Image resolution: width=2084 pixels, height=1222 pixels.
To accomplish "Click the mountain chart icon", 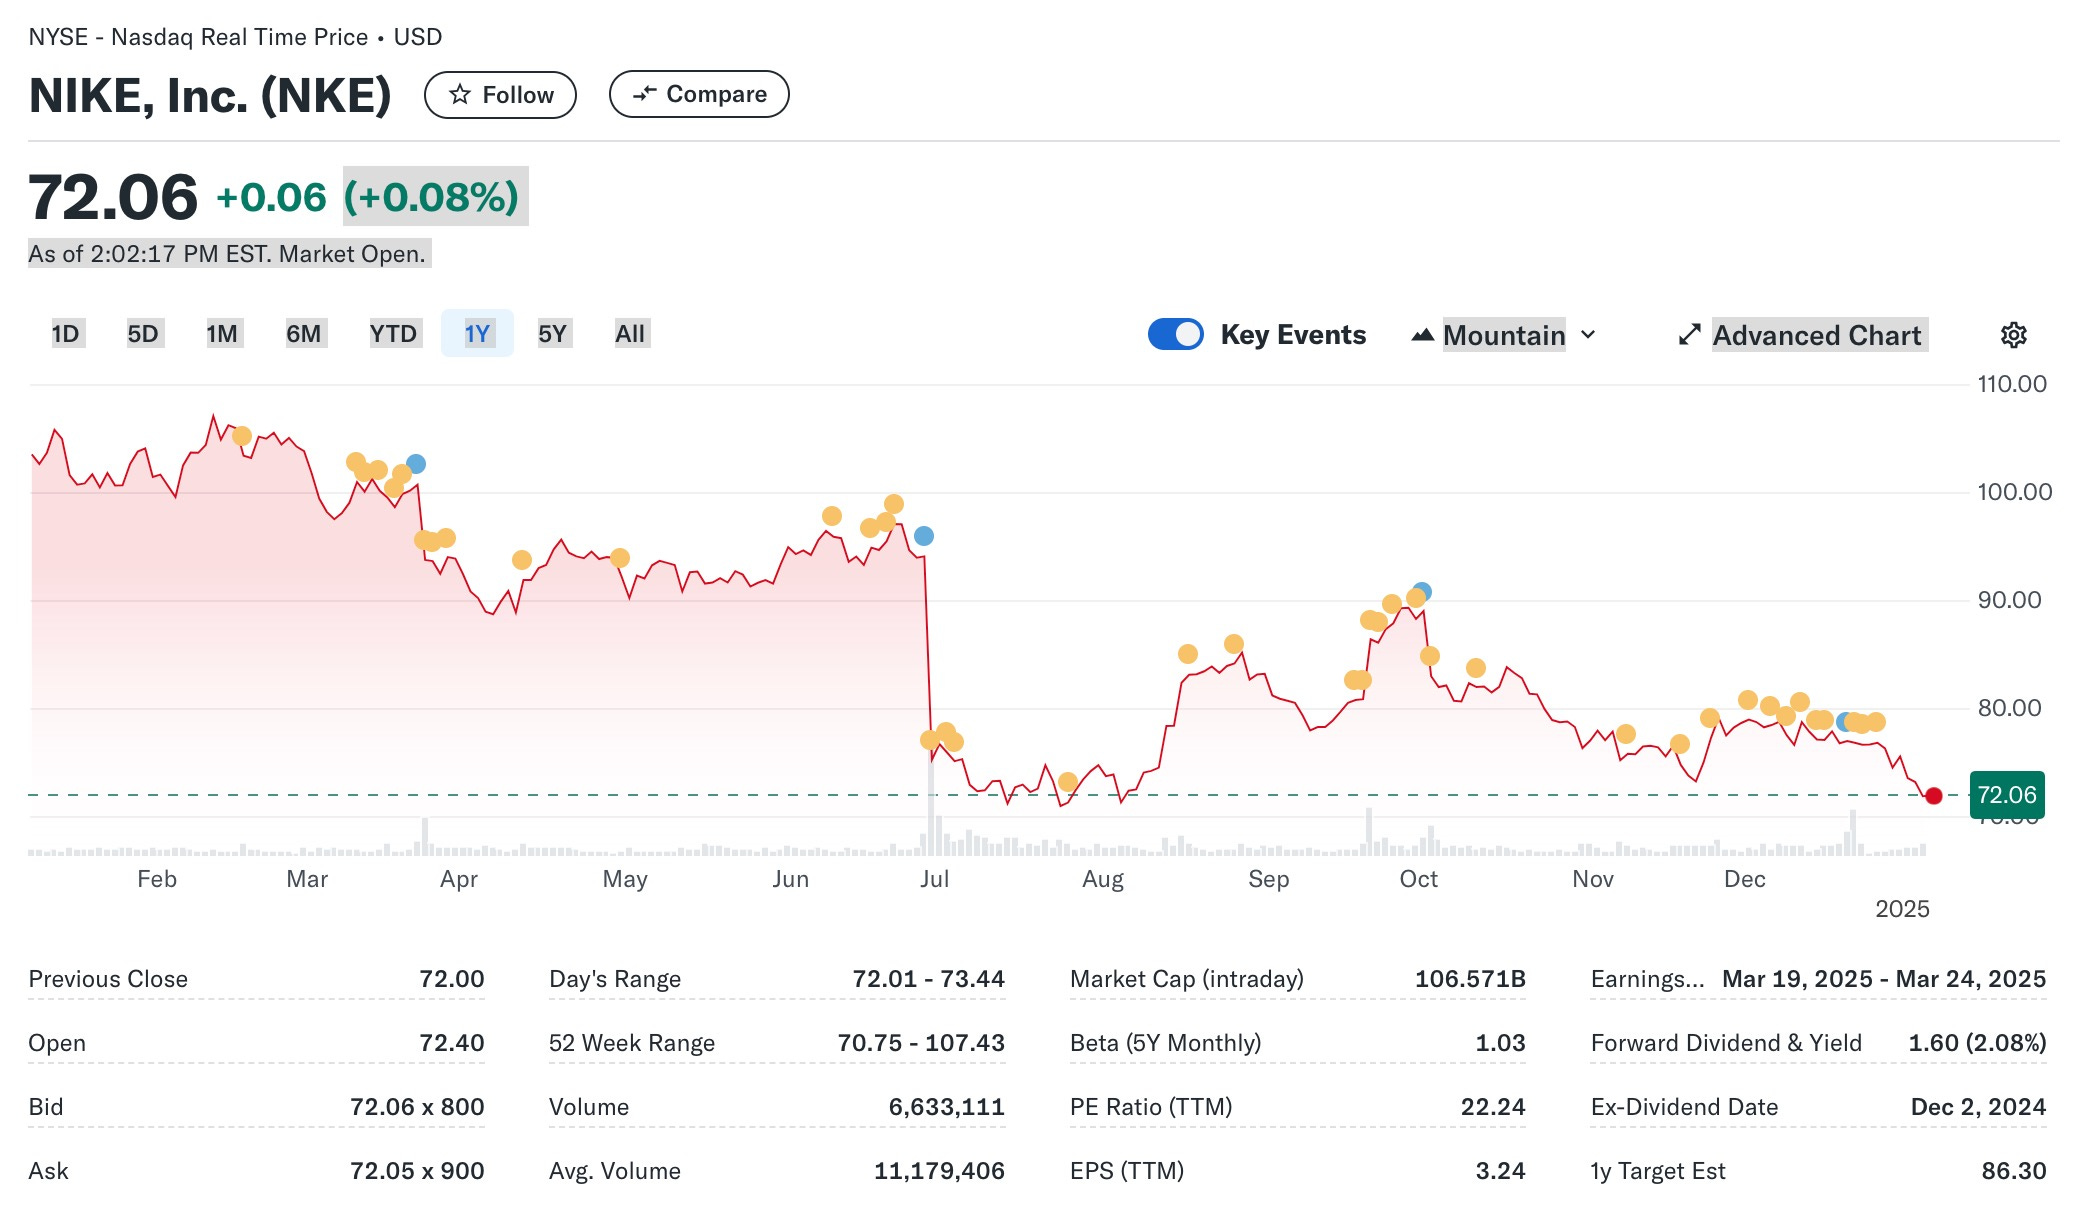I will pos(1423,335).
